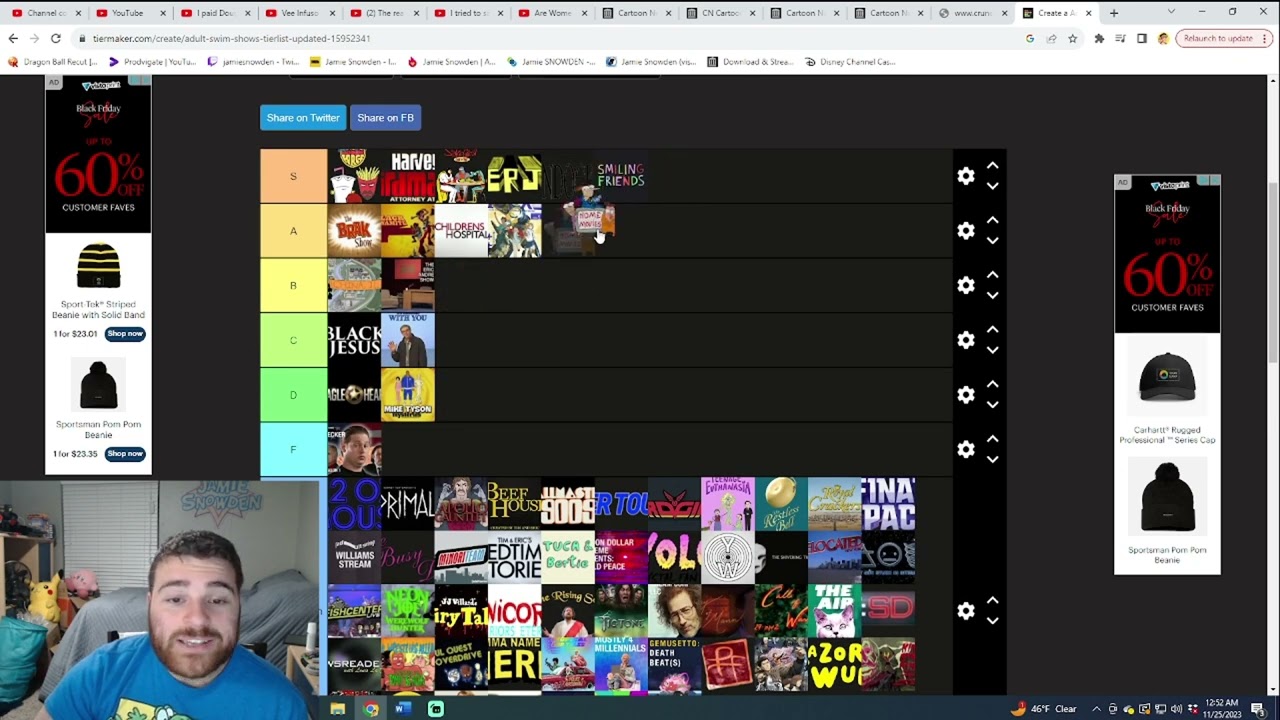The image size is (1280, 720).
Task: Click the Share on Twitter button
Action: (x=303, y=118)
